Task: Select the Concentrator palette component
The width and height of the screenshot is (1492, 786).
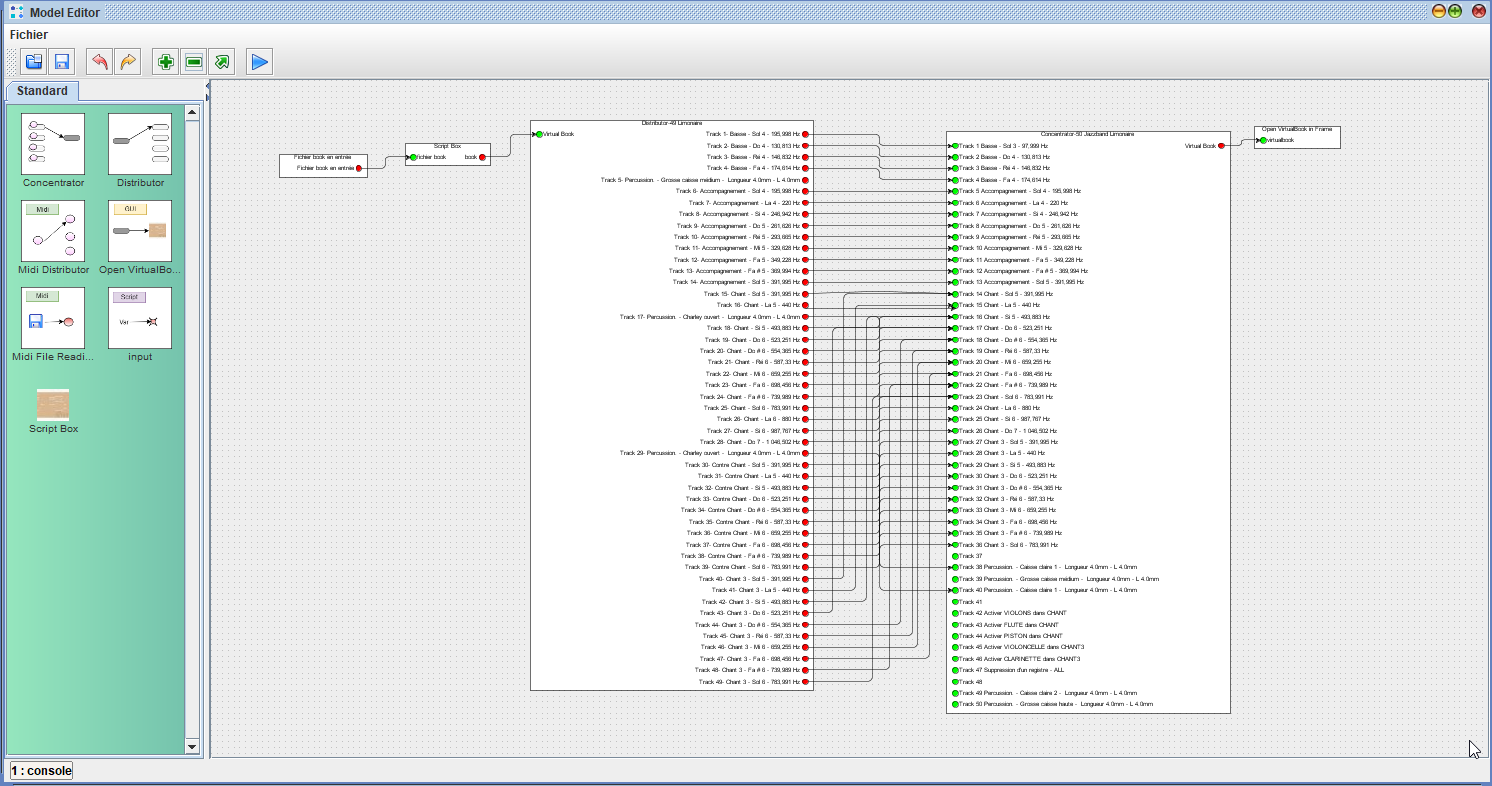Action: (53, 144)
